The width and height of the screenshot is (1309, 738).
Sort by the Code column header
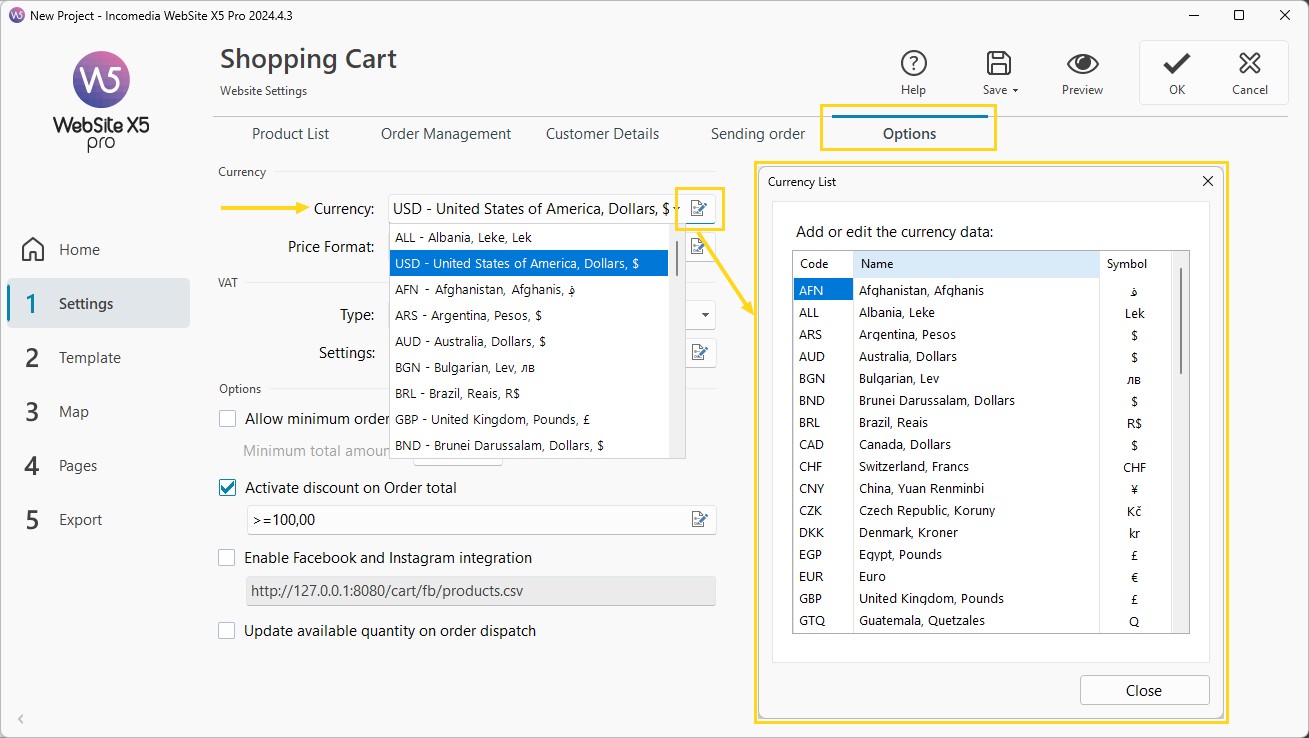tap(823, 264)
